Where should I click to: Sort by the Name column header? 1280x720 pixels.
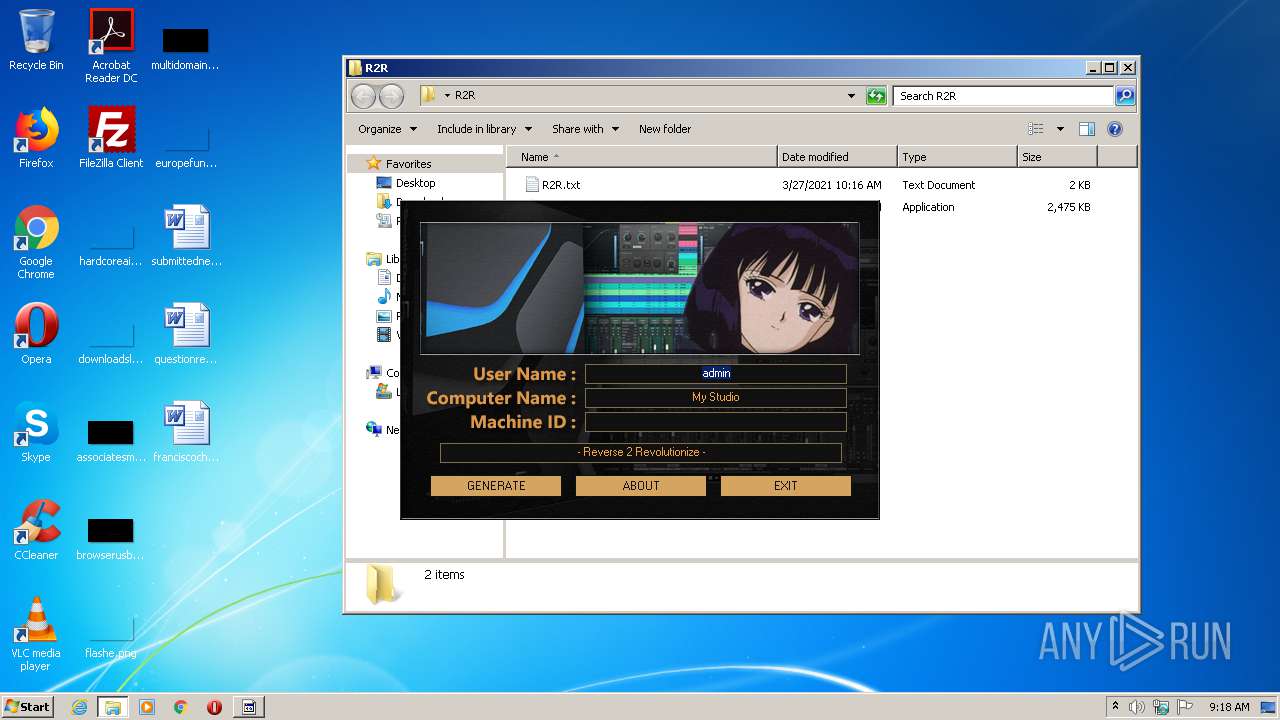click(x=642, y=157)
